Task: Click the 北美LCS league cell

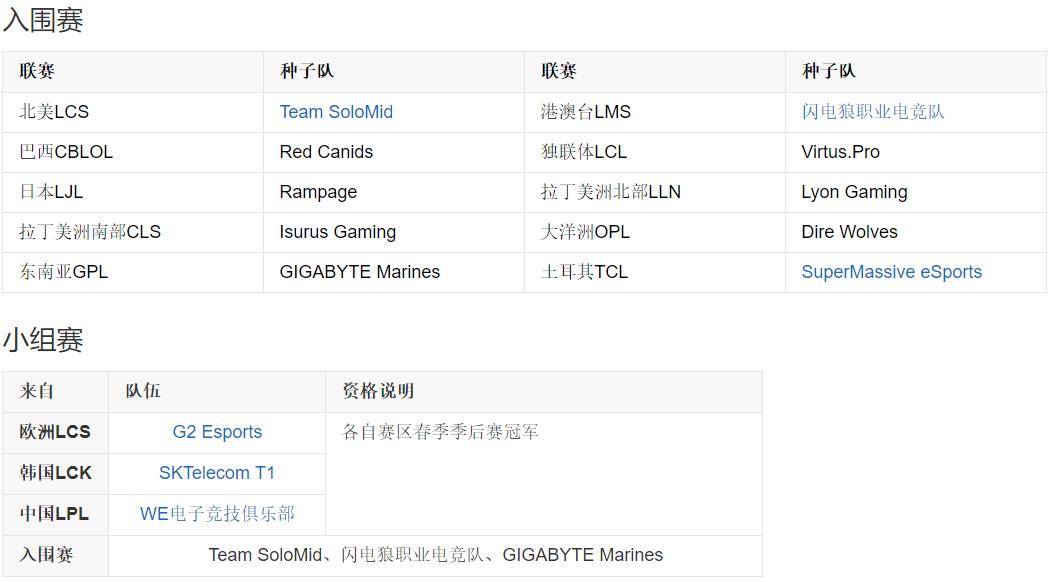Action: coord(54,112)
